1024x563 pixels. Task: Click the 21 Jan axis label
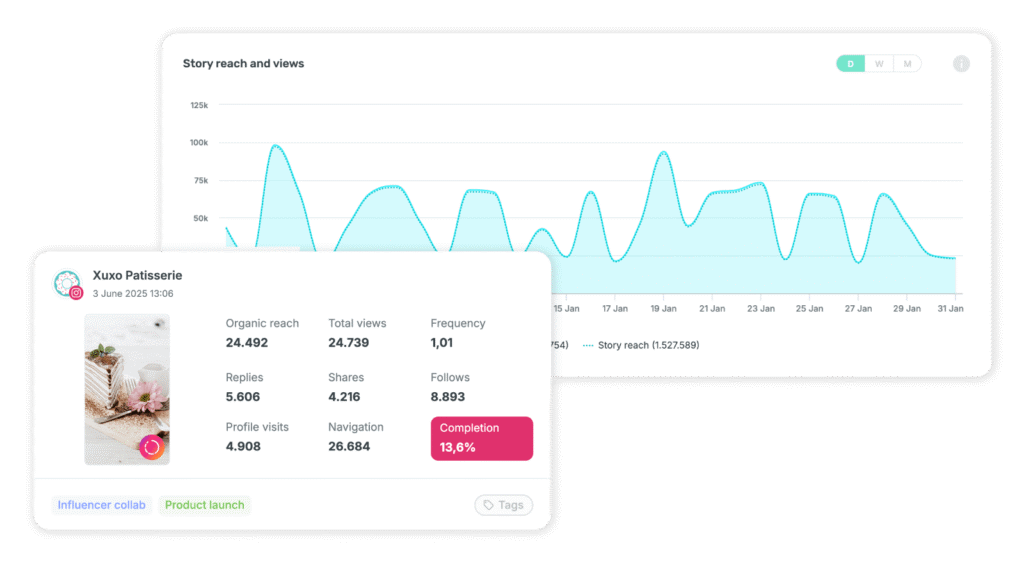(712, 308)
